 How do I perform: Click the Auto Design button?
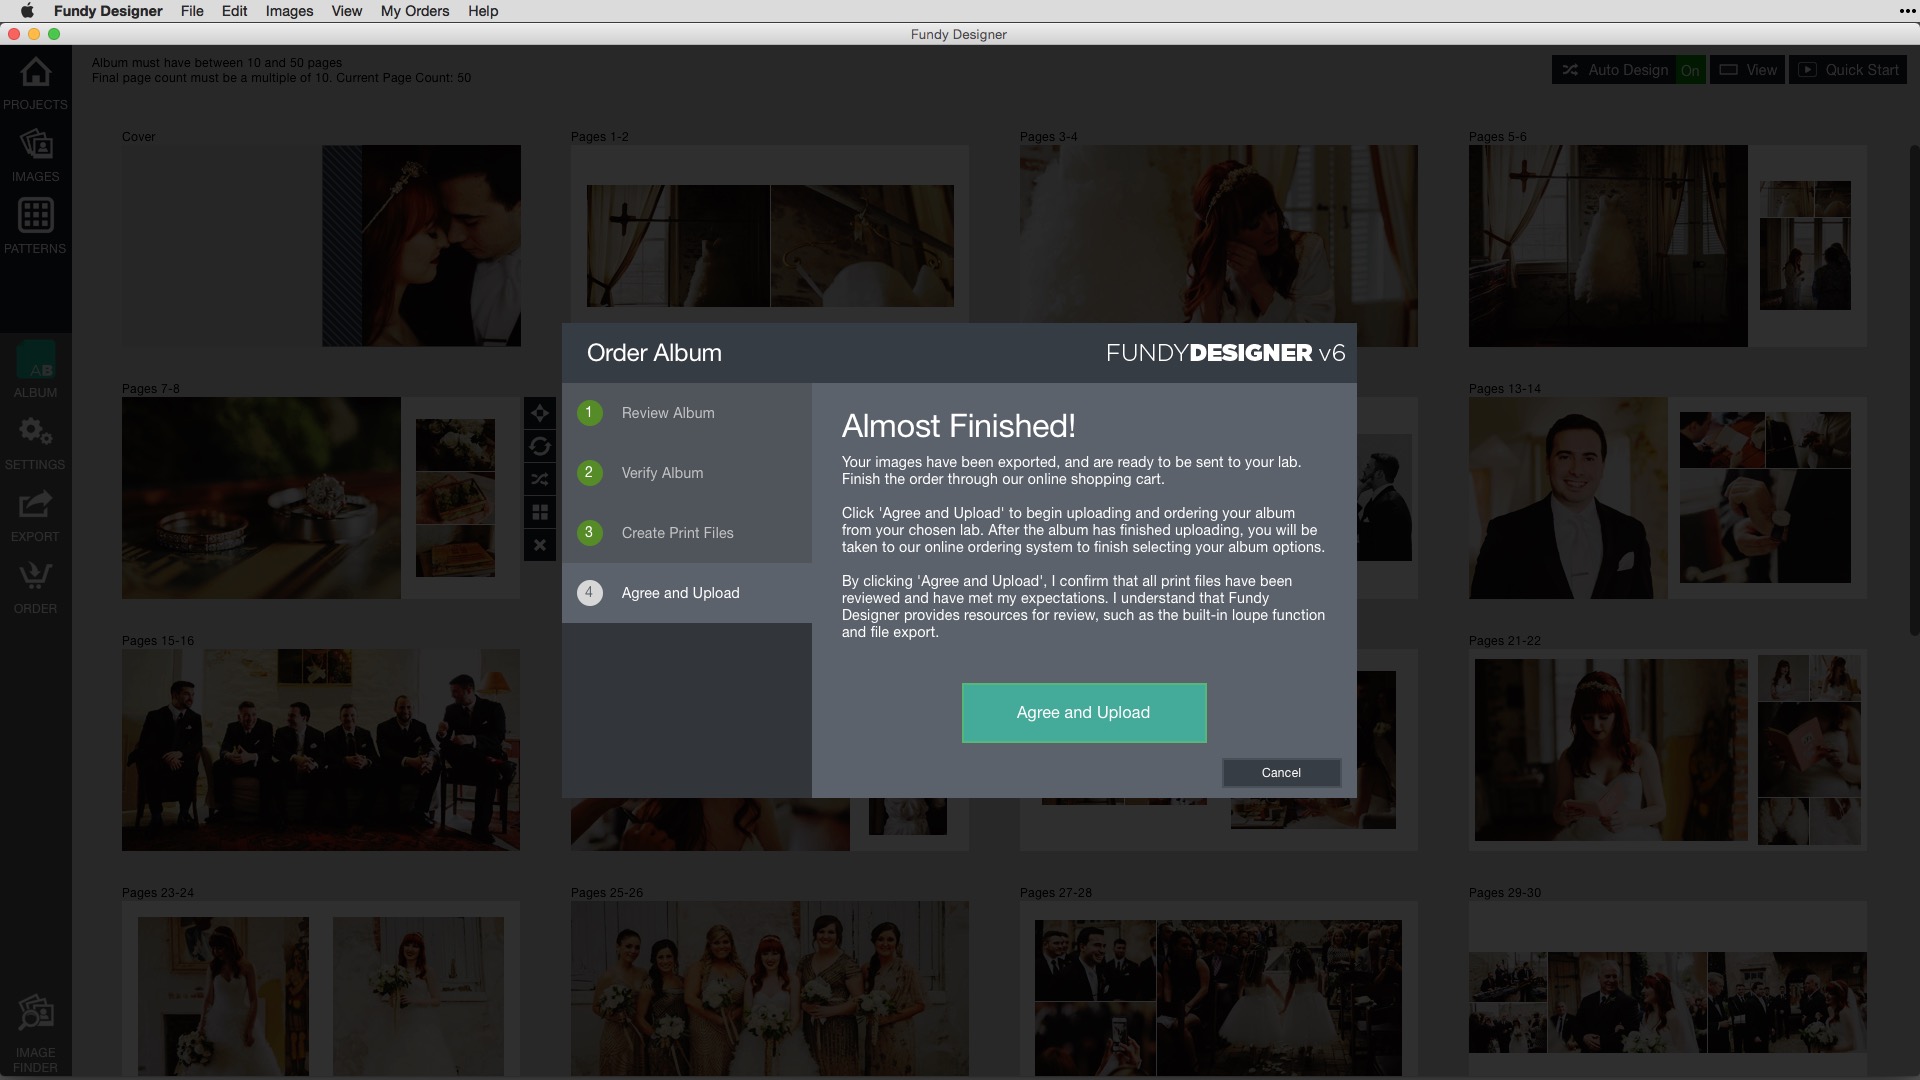pos(1614,70)
